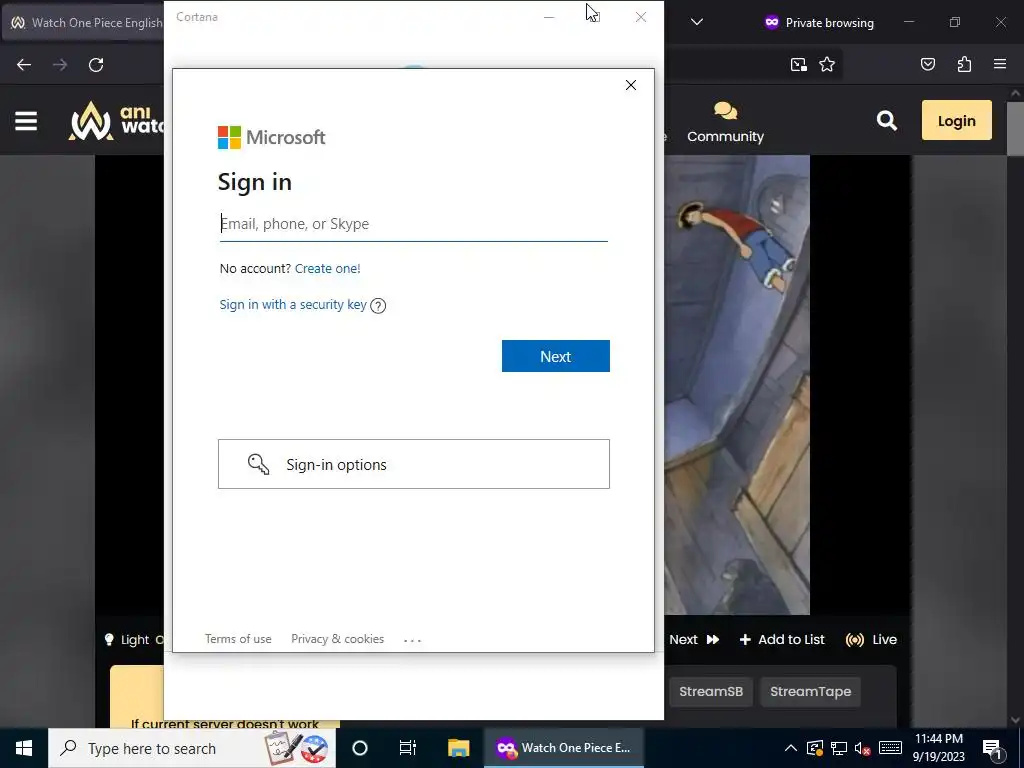Click the site search magnifier icon
The width and height of the screenshot is (1024, 768).
coord(886,120)
